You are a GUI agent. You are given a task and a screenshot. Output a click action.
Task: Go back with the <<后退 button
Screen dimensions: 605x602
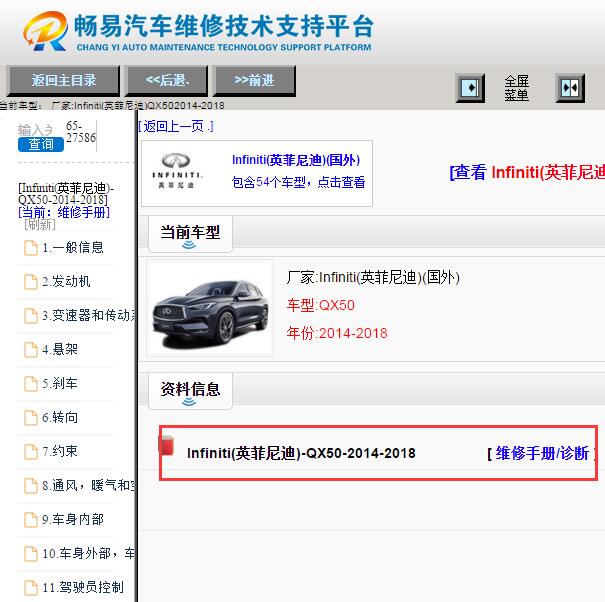click(167, 80)
